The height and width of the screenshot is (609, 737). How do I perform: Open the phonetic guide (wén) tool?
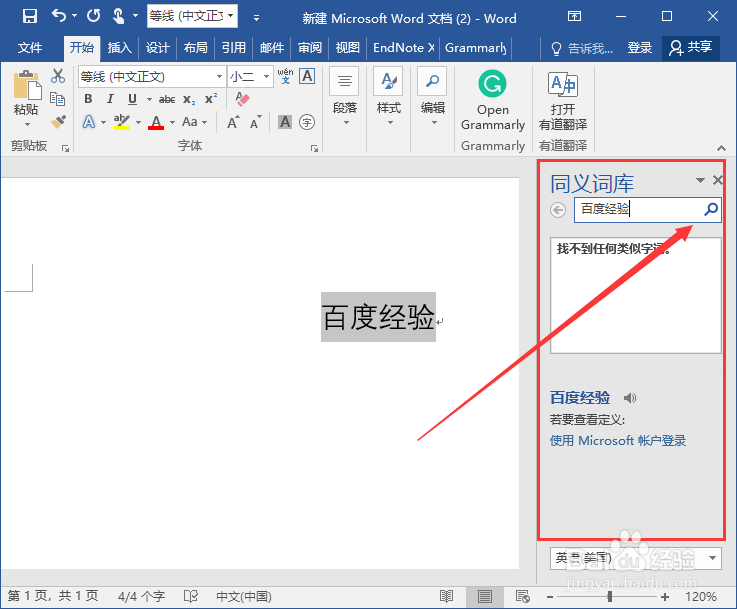click(285, 76)
